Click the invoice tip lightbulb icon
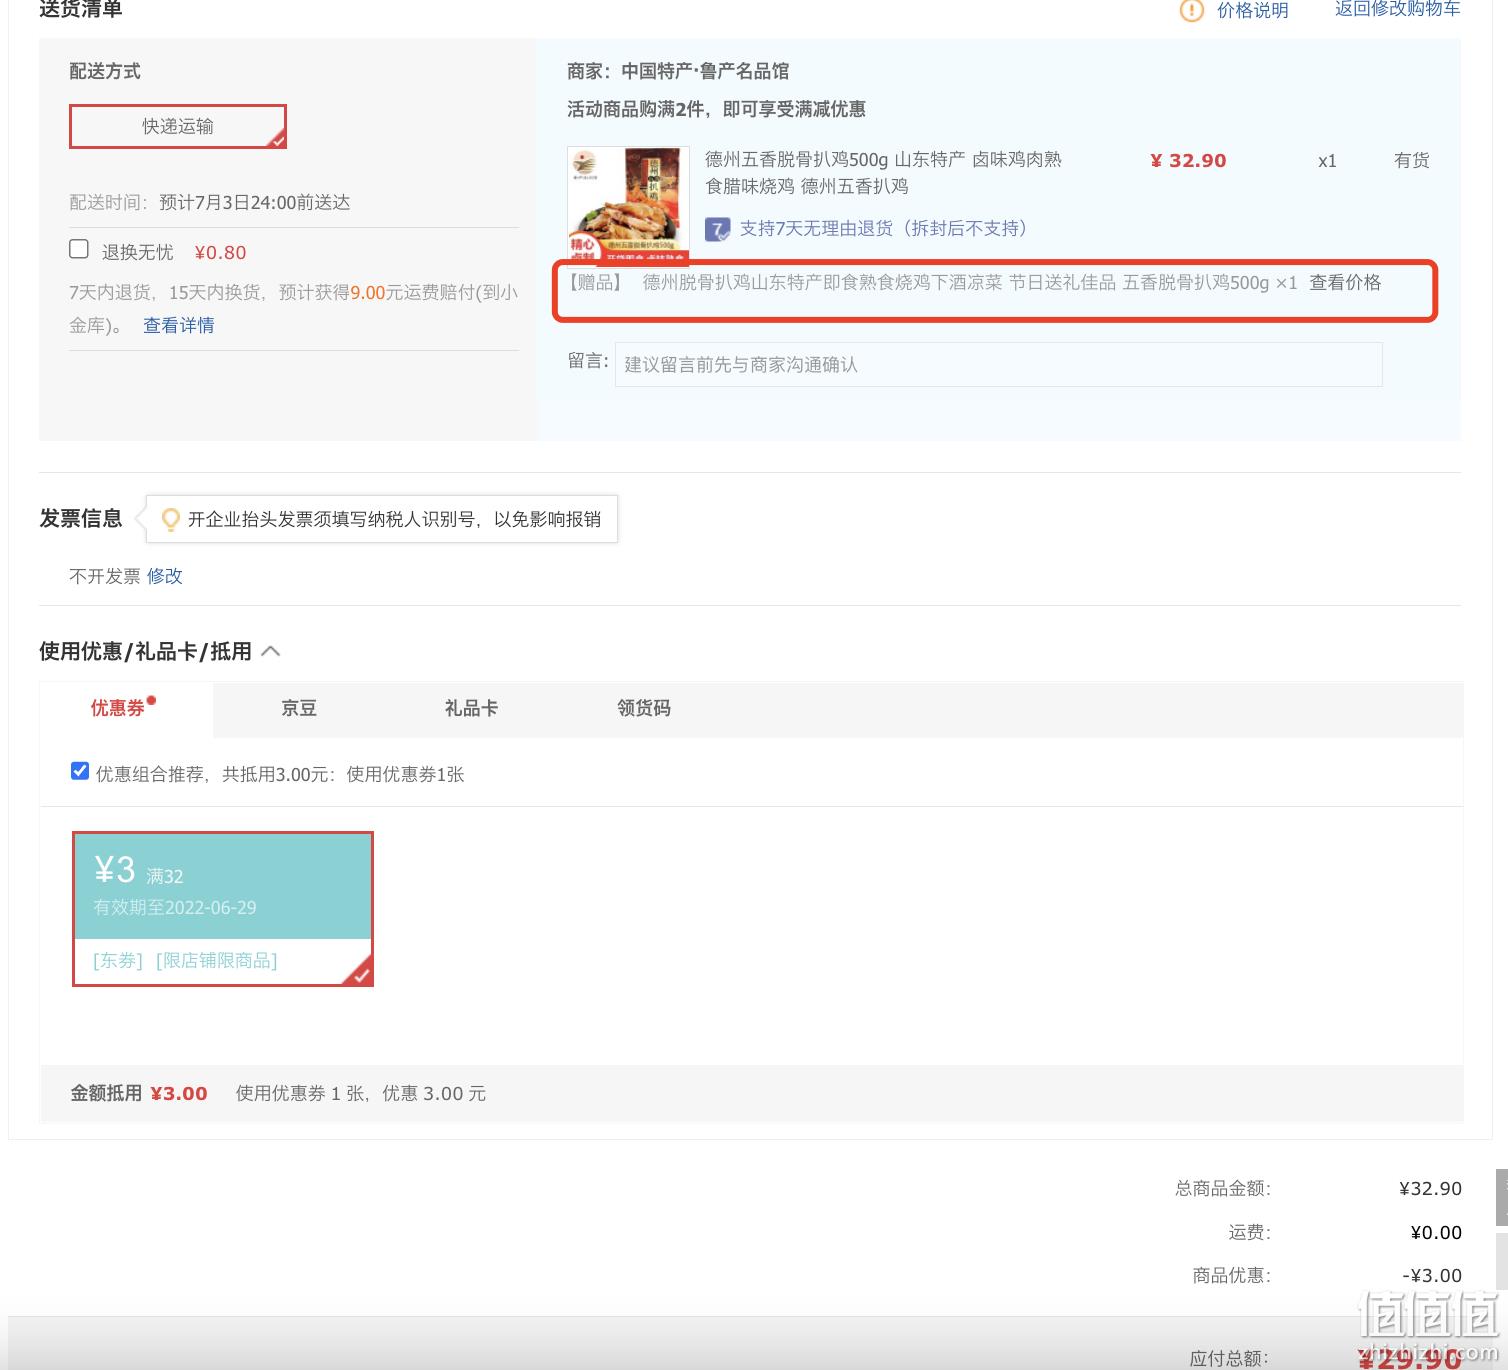The image size is (1508, 1370). click(171, 519)
